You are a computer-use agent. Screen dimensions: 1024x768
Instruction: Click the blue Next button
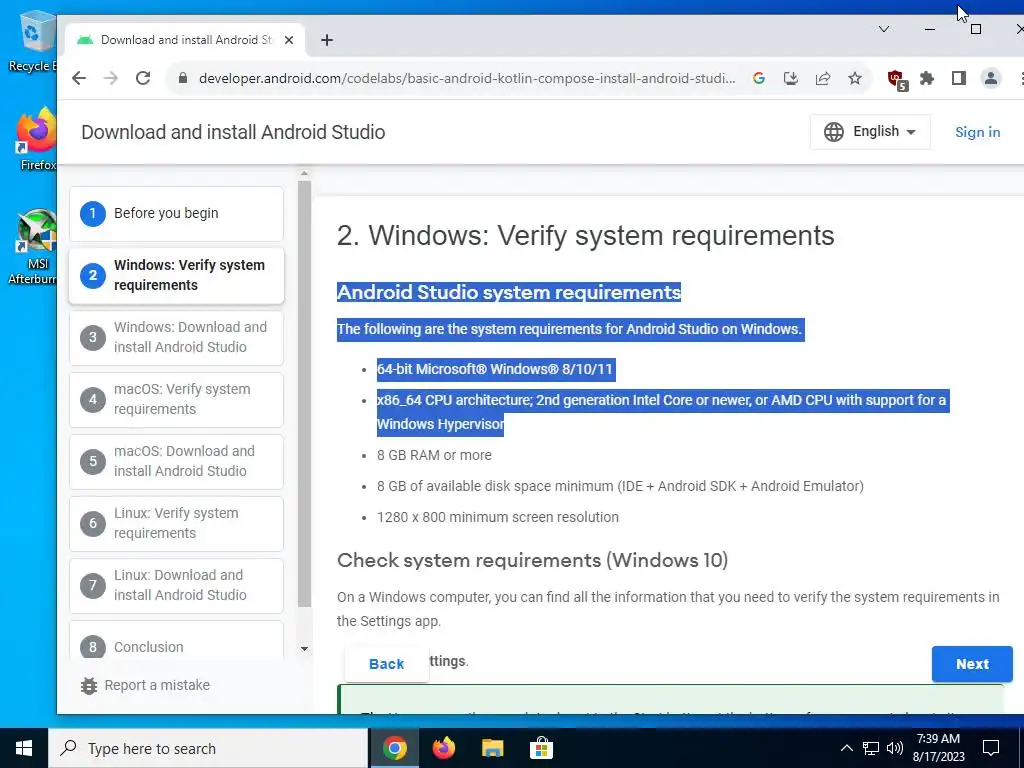tap(972, 664)
